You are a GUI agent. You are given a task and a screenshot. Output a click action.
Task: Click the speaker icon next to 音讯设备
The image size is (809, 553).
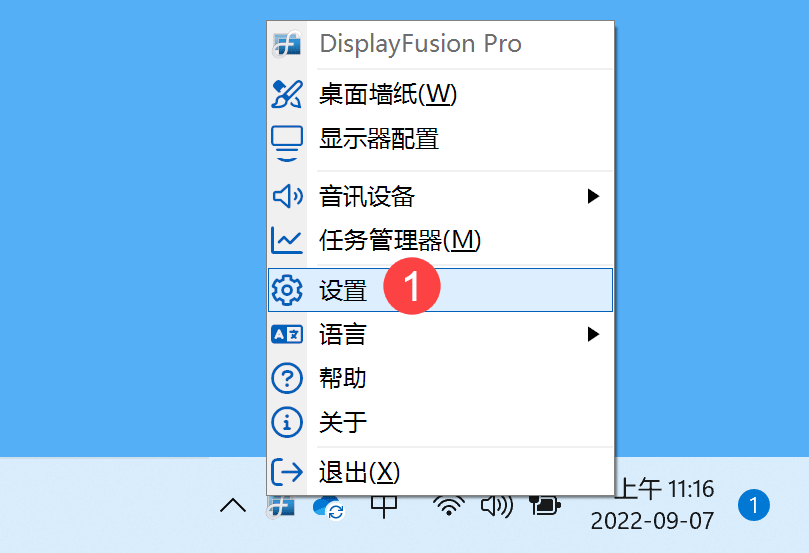tap(287, 196)
